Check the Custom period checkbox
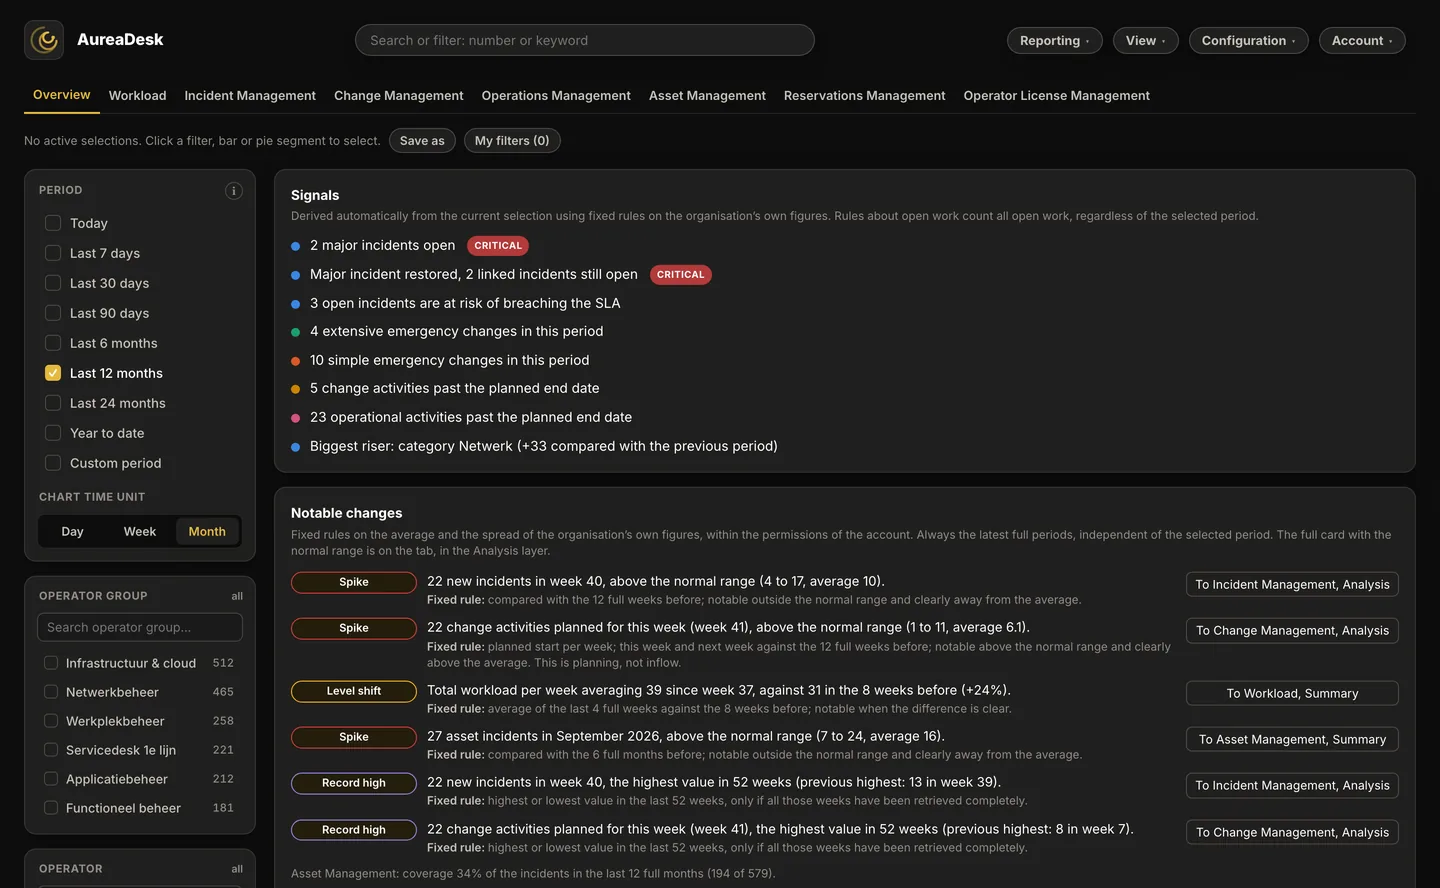The image size is (1440, 888). click(53, 463)
